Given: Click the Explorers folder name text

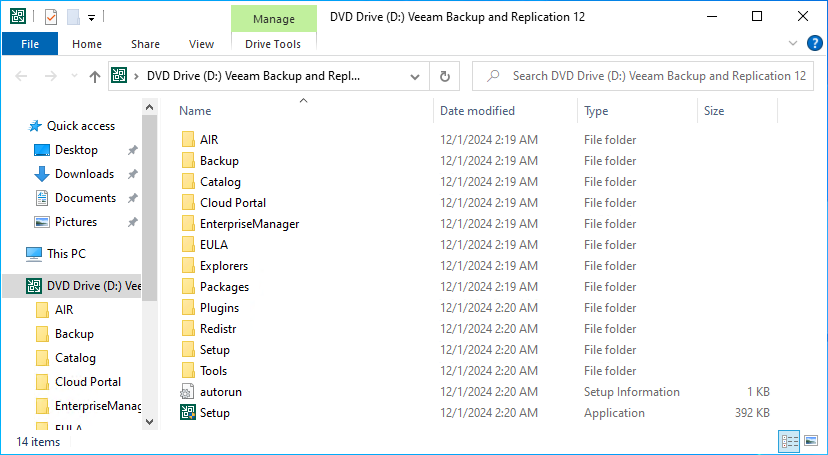Looking at the screenshot, I should (224, 266).
